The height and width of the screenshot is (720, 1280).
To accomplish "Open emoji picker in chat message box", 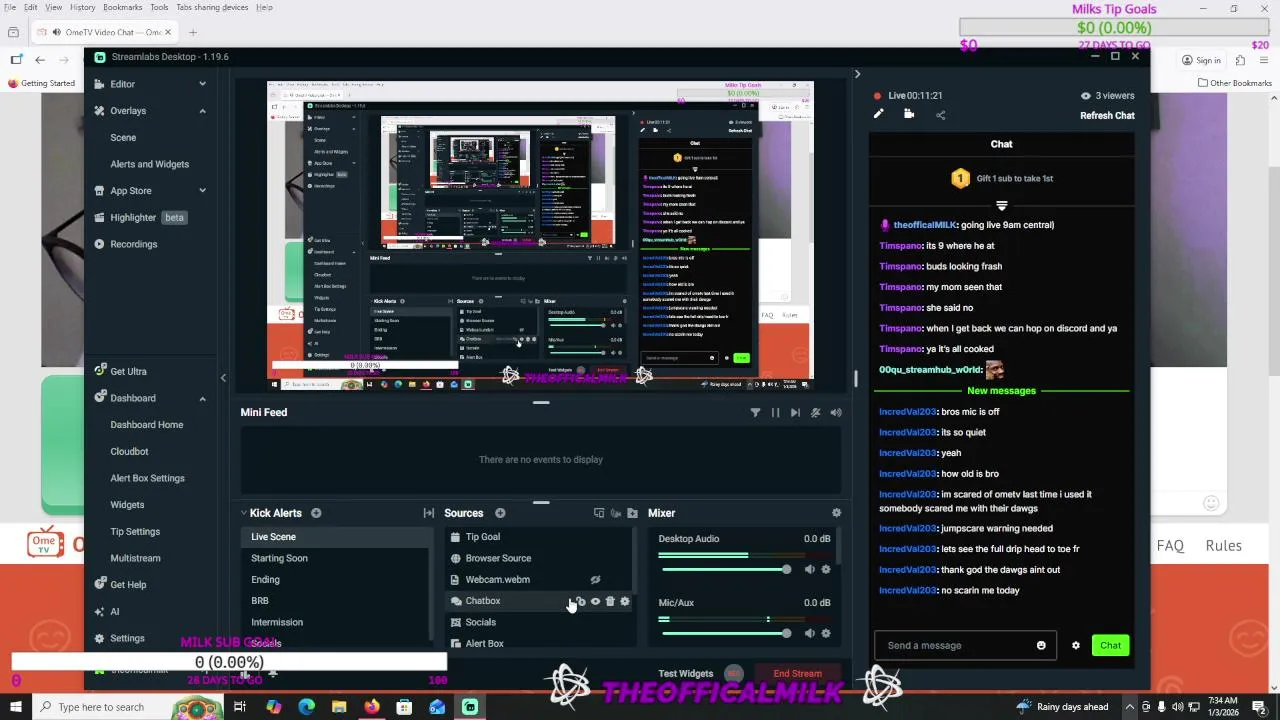I will coord(1041,645).
